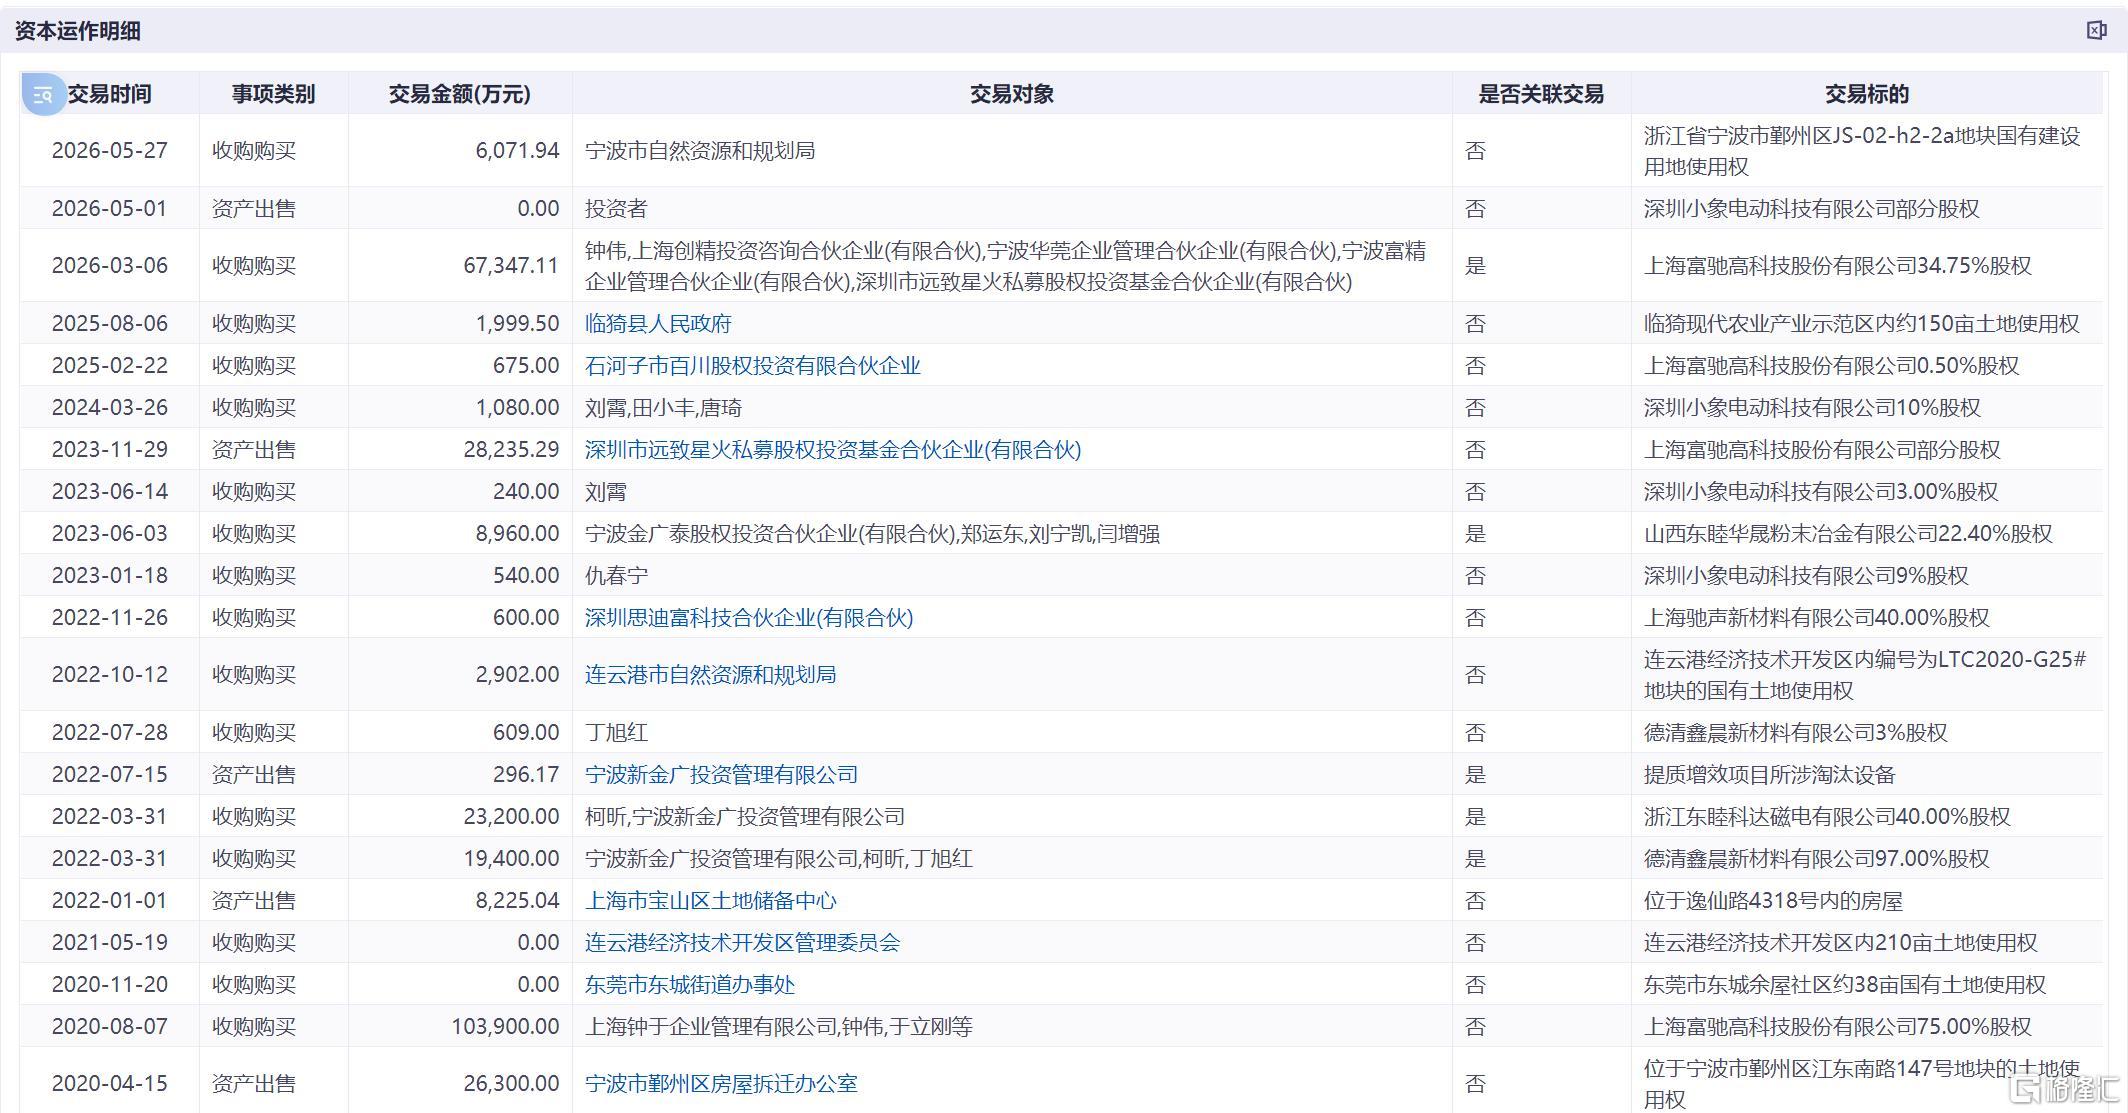Viewport: 2128px width, 1113px height.
Task: Select the date cell 2025-08-06
Action: (x=109, y=324)
